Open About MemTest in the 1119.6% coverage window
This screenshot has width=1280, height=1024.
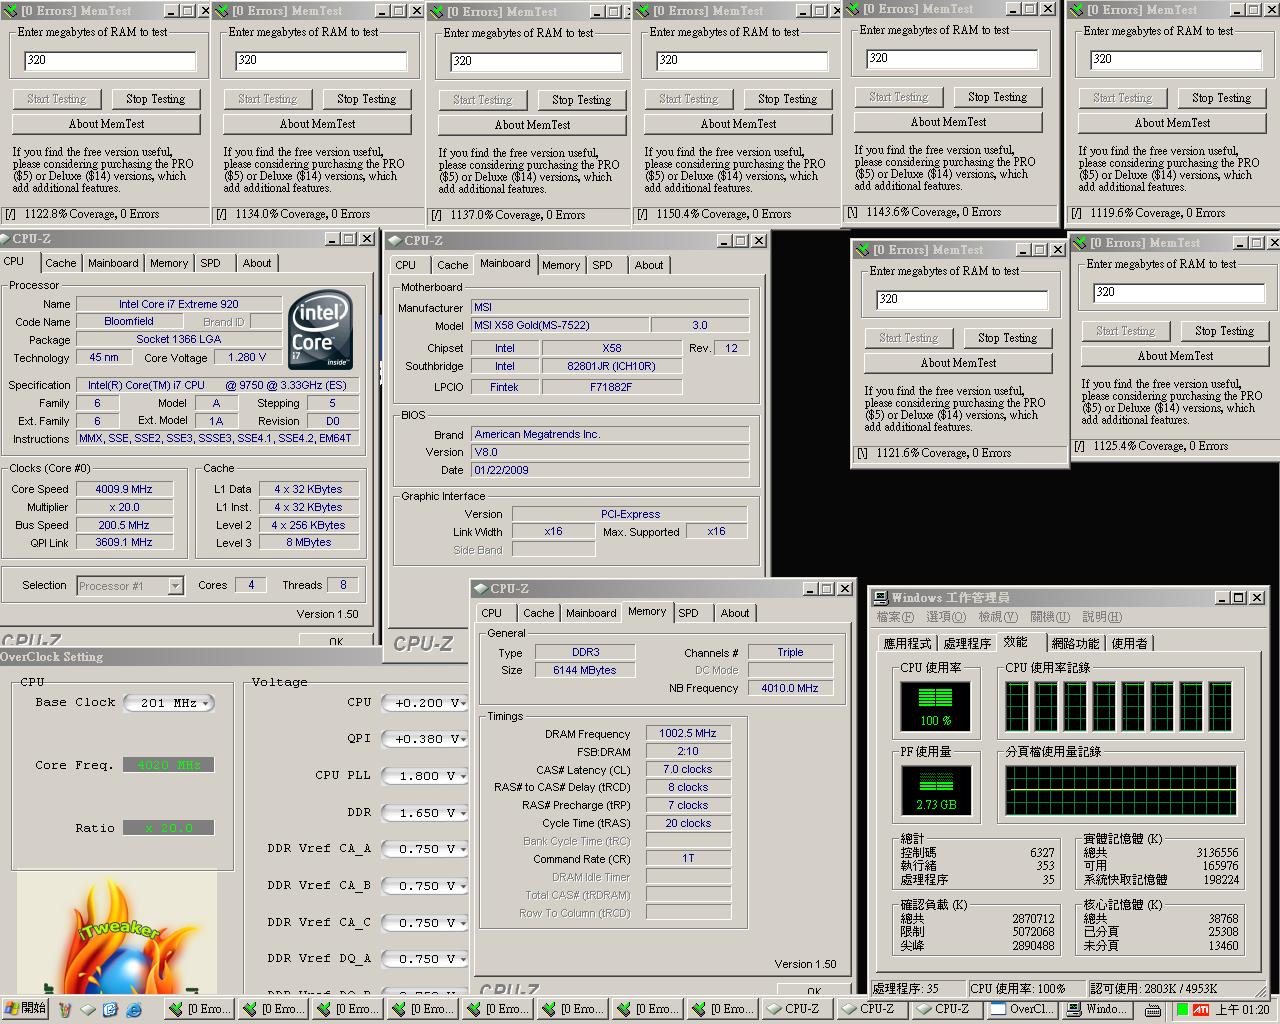tap(1172, 123)
